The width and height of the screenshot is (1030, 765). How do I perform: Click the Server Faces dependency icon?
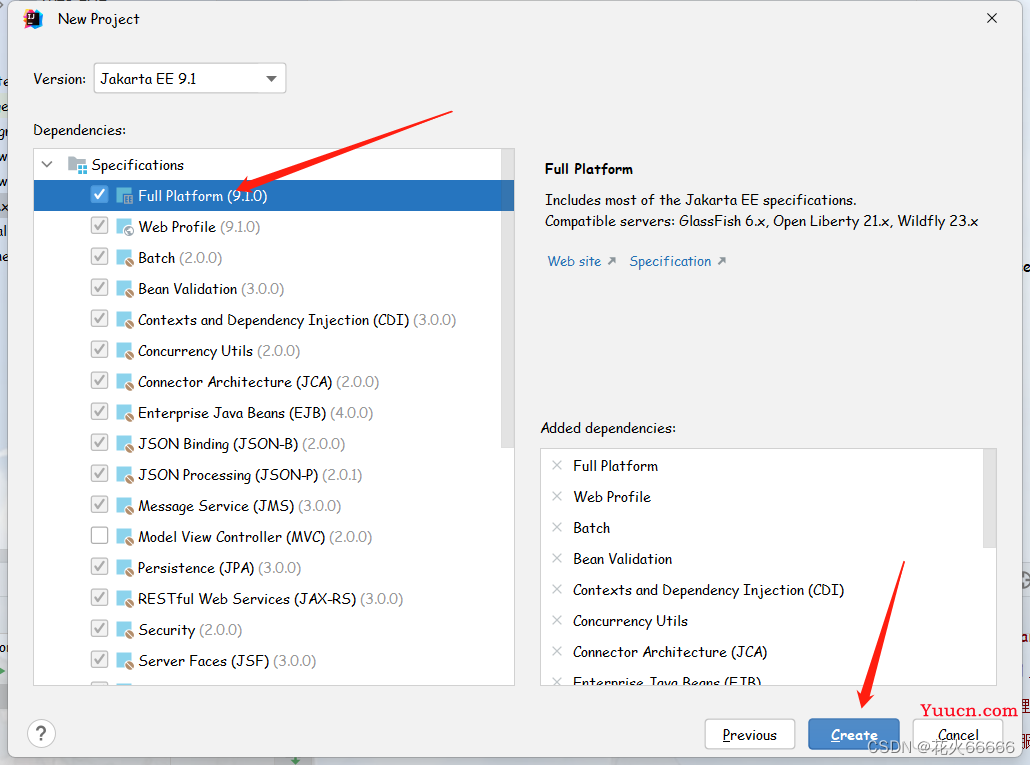(125, 661)
